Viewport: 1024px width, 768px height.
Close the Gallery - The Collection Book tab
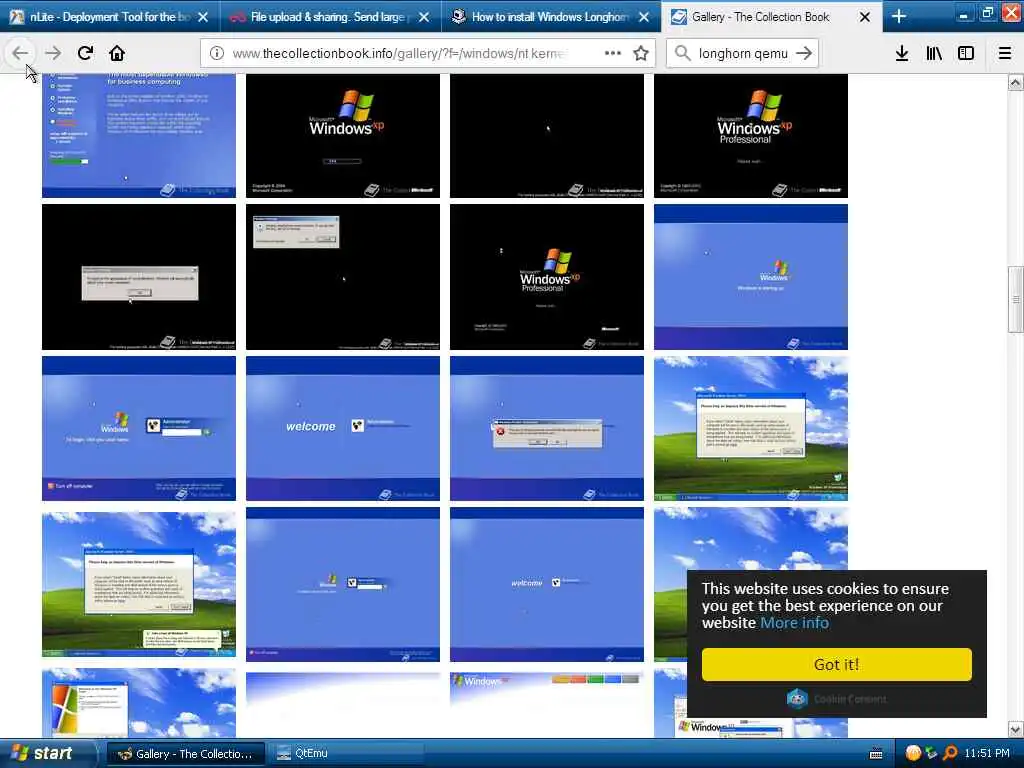865,17
